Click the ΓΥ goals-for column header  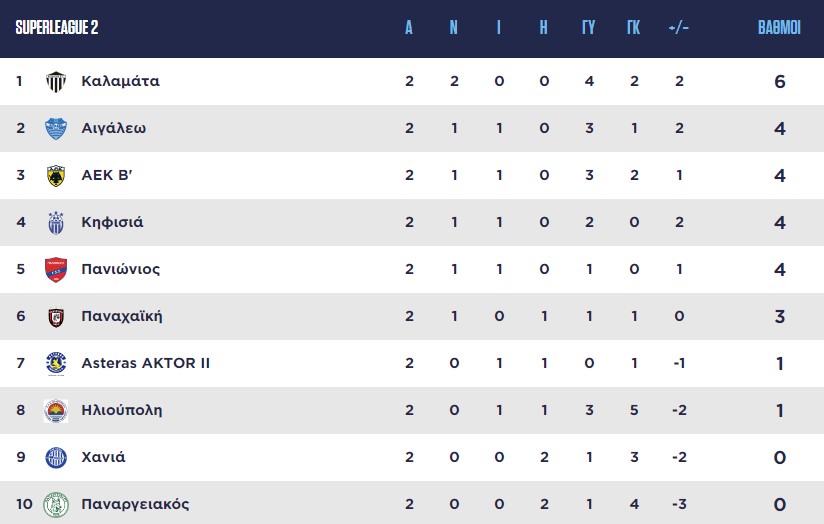point(588,28)
